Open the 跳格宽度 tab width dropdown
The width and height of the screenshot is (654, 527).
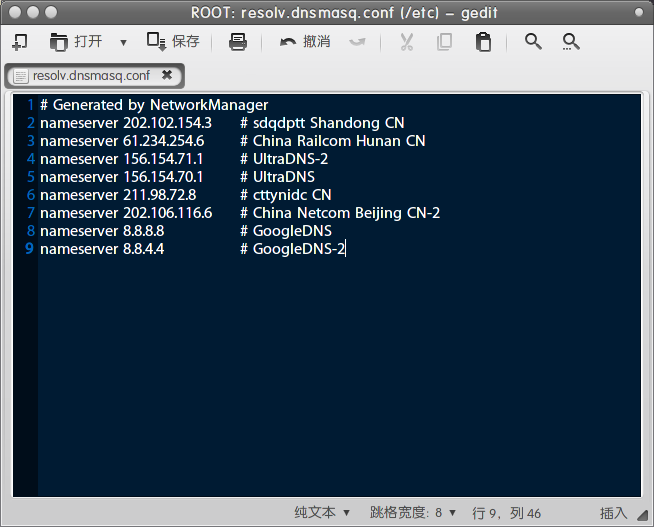[413, 512]
